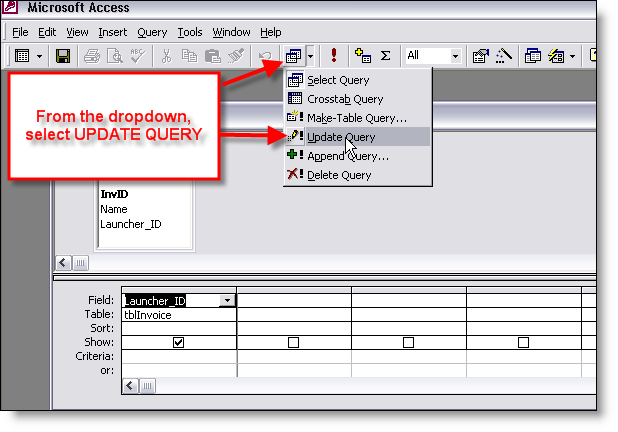Choose Select Query from the dropdown
618x432 pixels.
tap(358, 80)
